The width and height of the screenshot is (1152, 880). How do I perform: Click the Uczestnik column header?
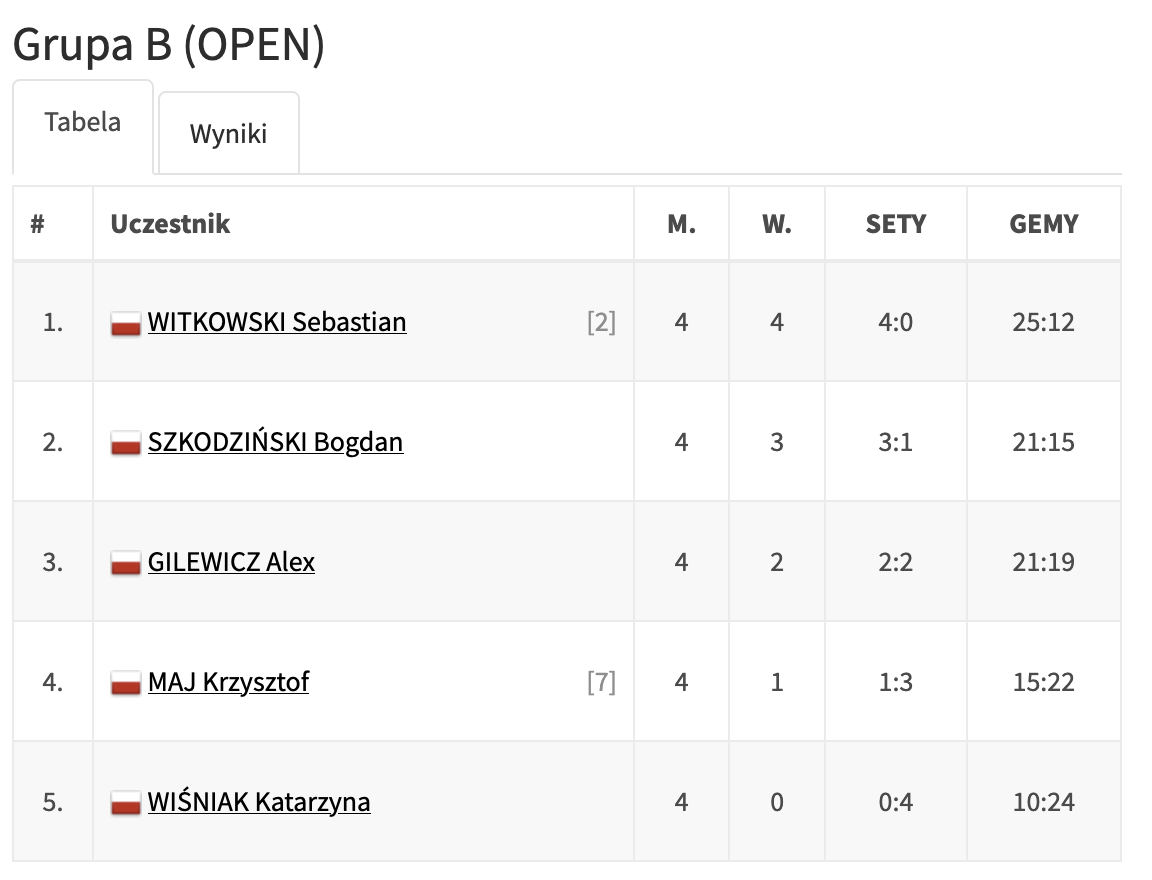[x=170, y=224]
